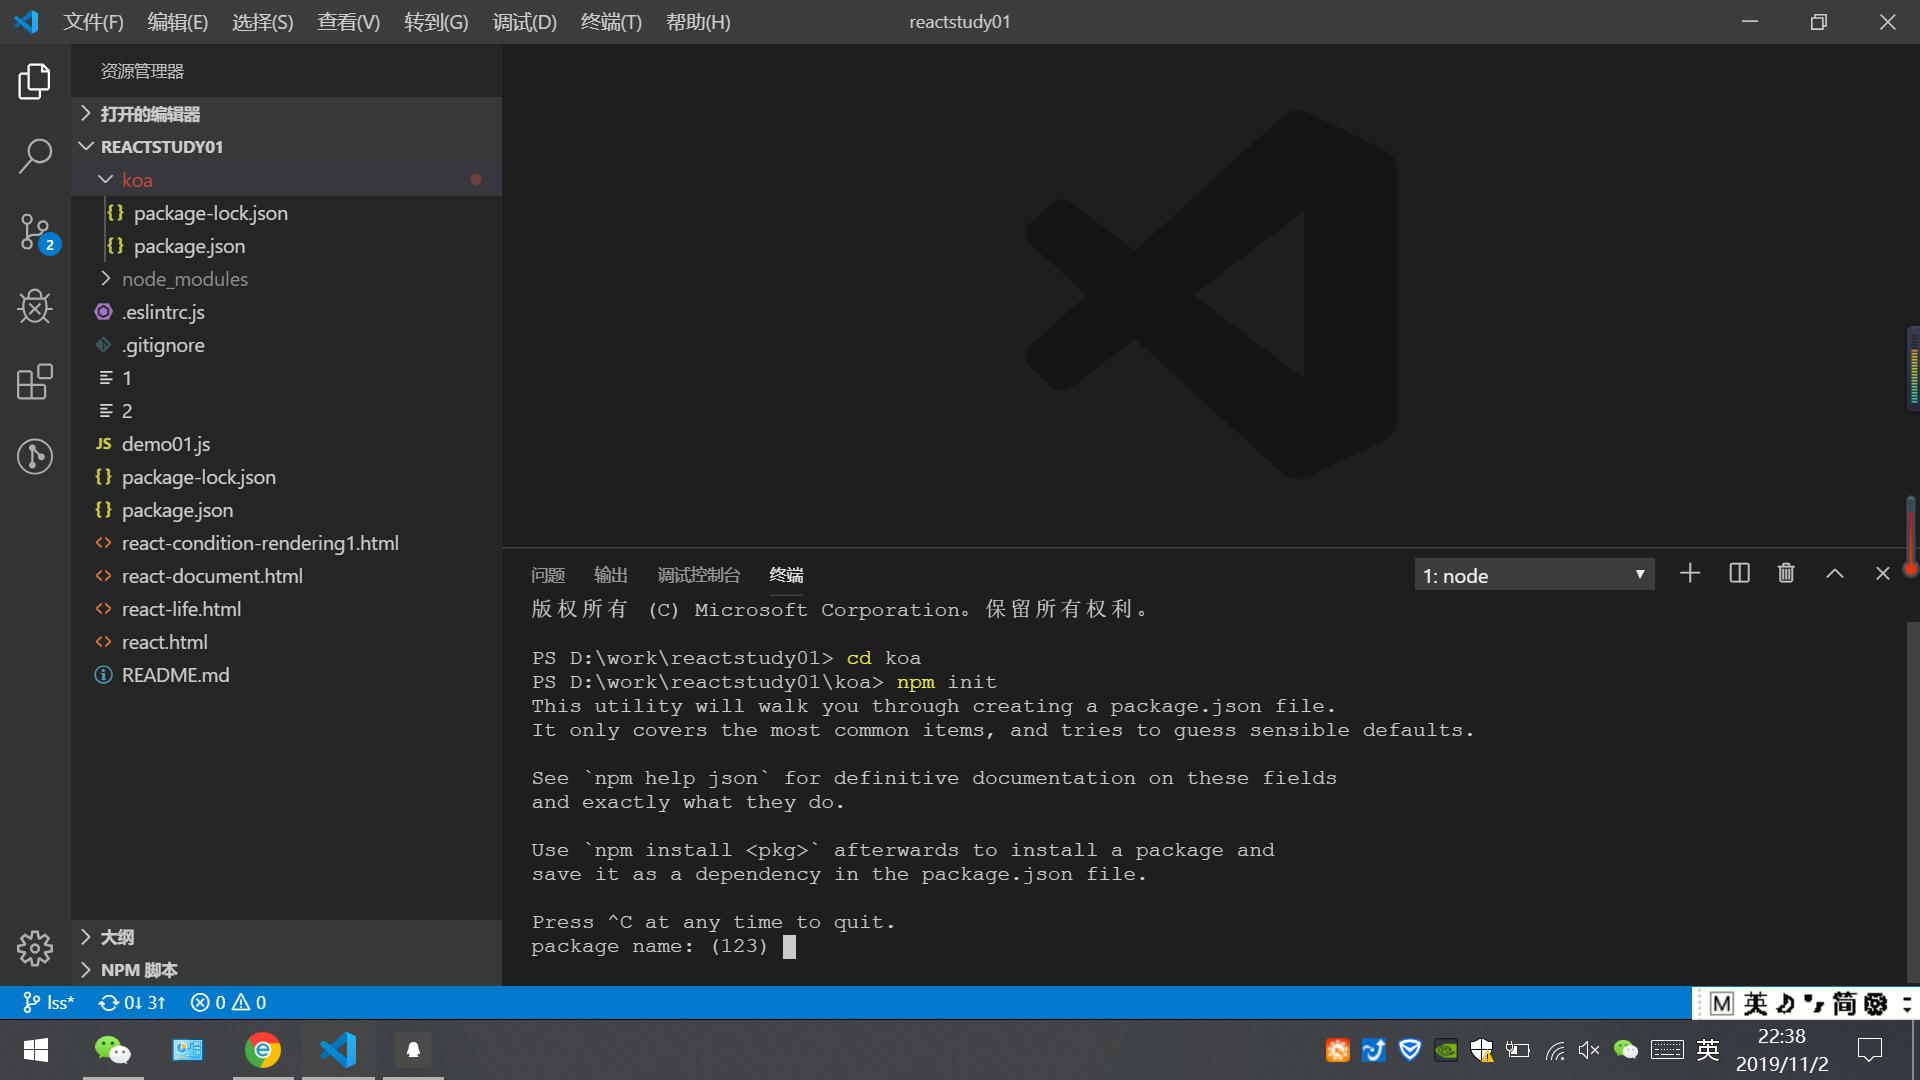Open the Run and Debug view
This screenshot has width=1920, height=1080.
pos(35,307)
